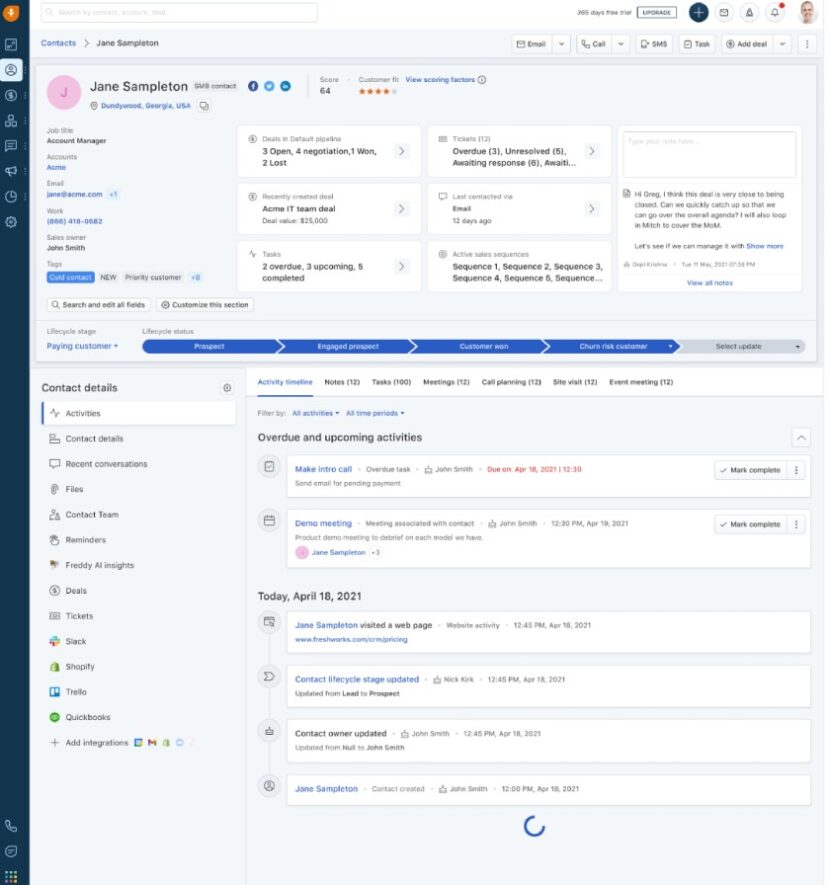Viewport: 830px width, 885px height.
Task: Click the Campaigns megaphone icon in sidebar
Action: [11, 170]
